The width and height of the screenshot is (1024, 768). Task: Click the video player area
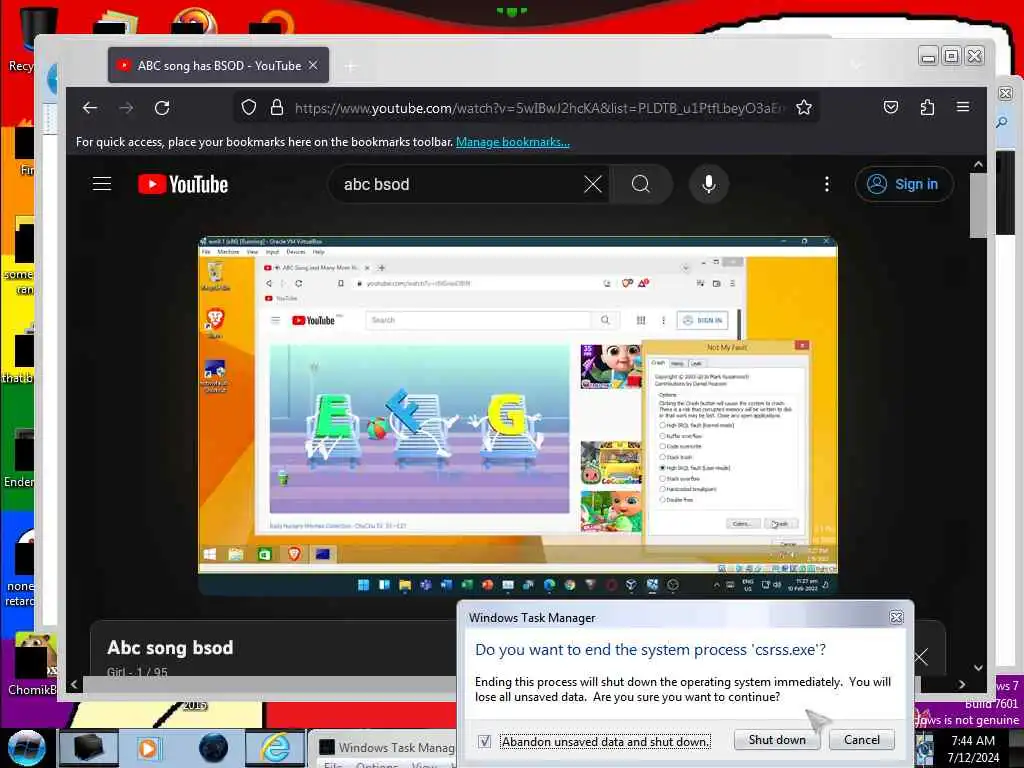point(517,416)
